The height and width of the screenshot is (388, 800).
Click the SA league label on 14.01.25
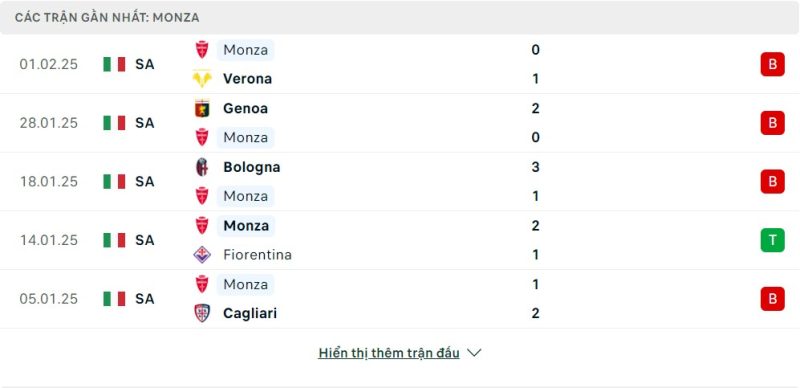(x=145, y=240)
